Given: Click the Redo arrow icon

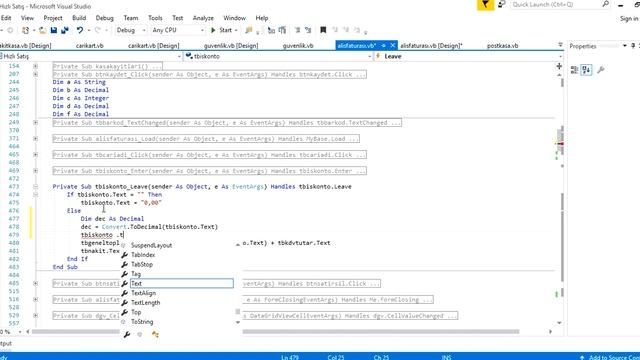Looking at the screenshot, I should pyautogui.click(x=98, y=30).
